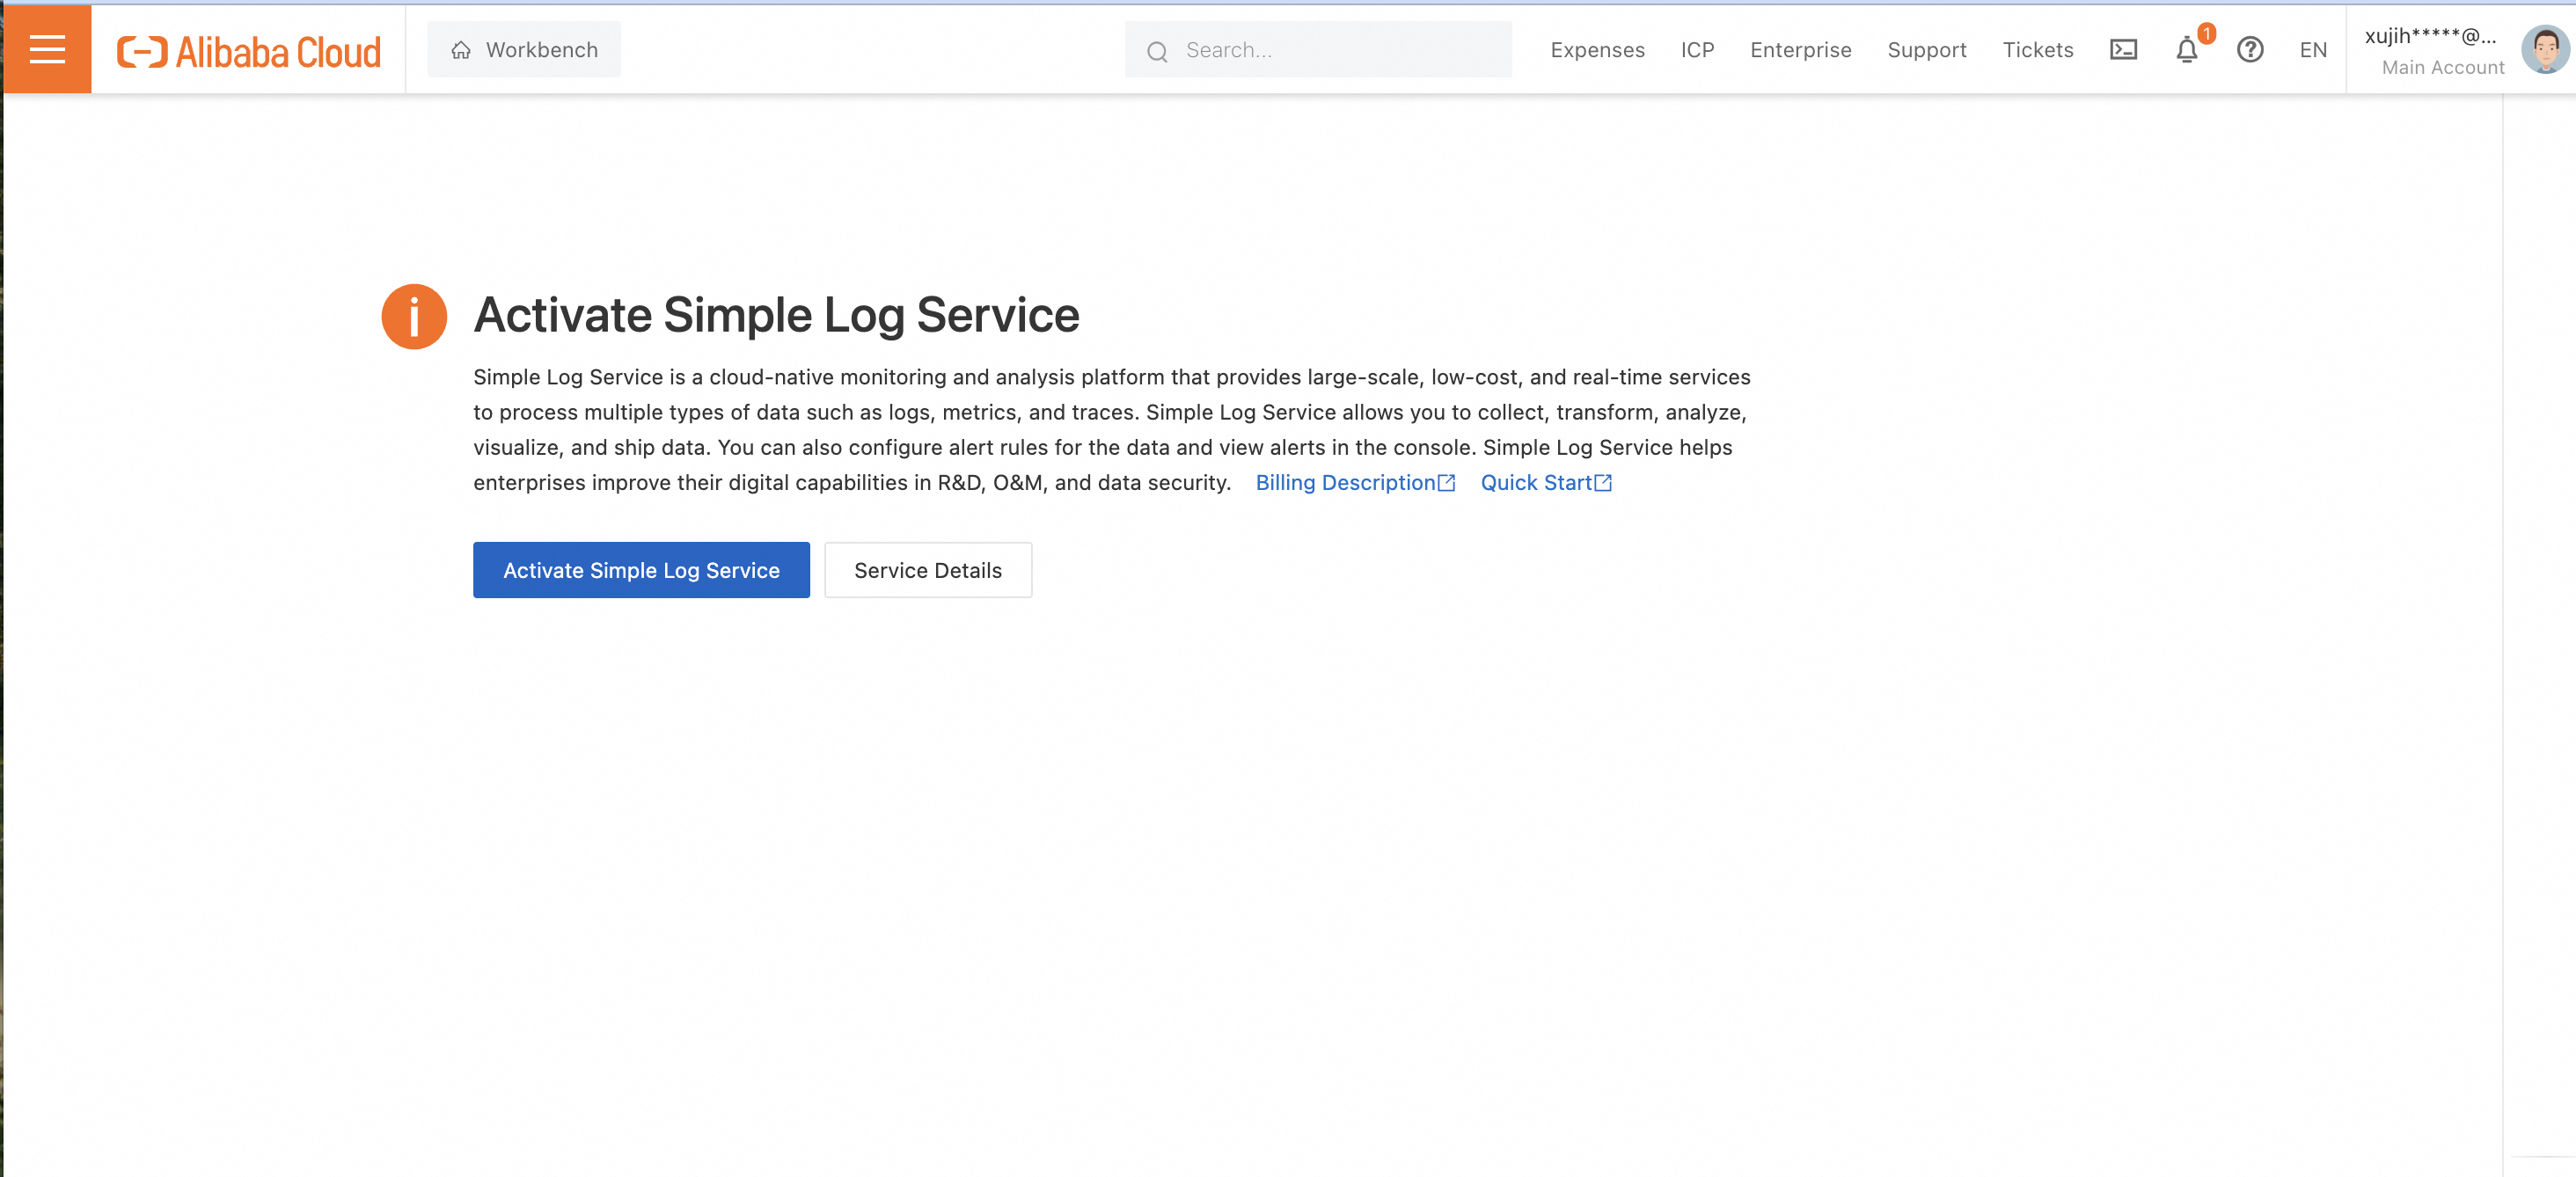Click the orange info icon beside the title
The height and width of the screenshot is (1177, 2576).
(x=414, y=316)
